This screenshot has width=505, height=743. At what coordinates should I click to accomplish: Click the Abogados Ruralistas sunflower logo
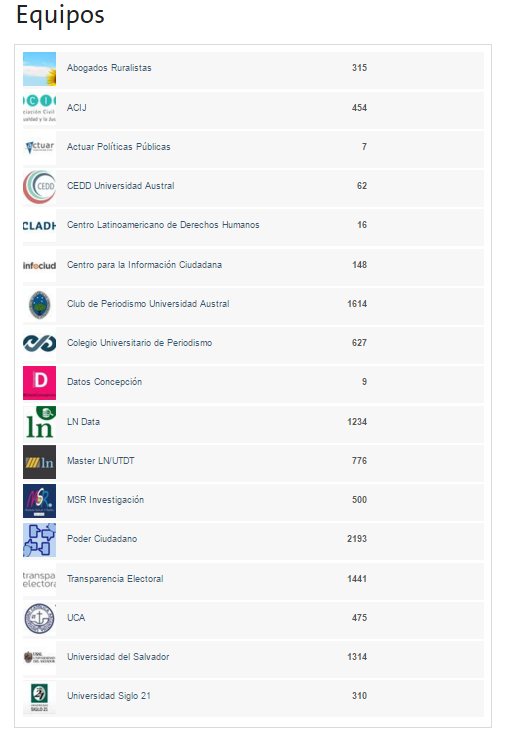tap(39, 69)
